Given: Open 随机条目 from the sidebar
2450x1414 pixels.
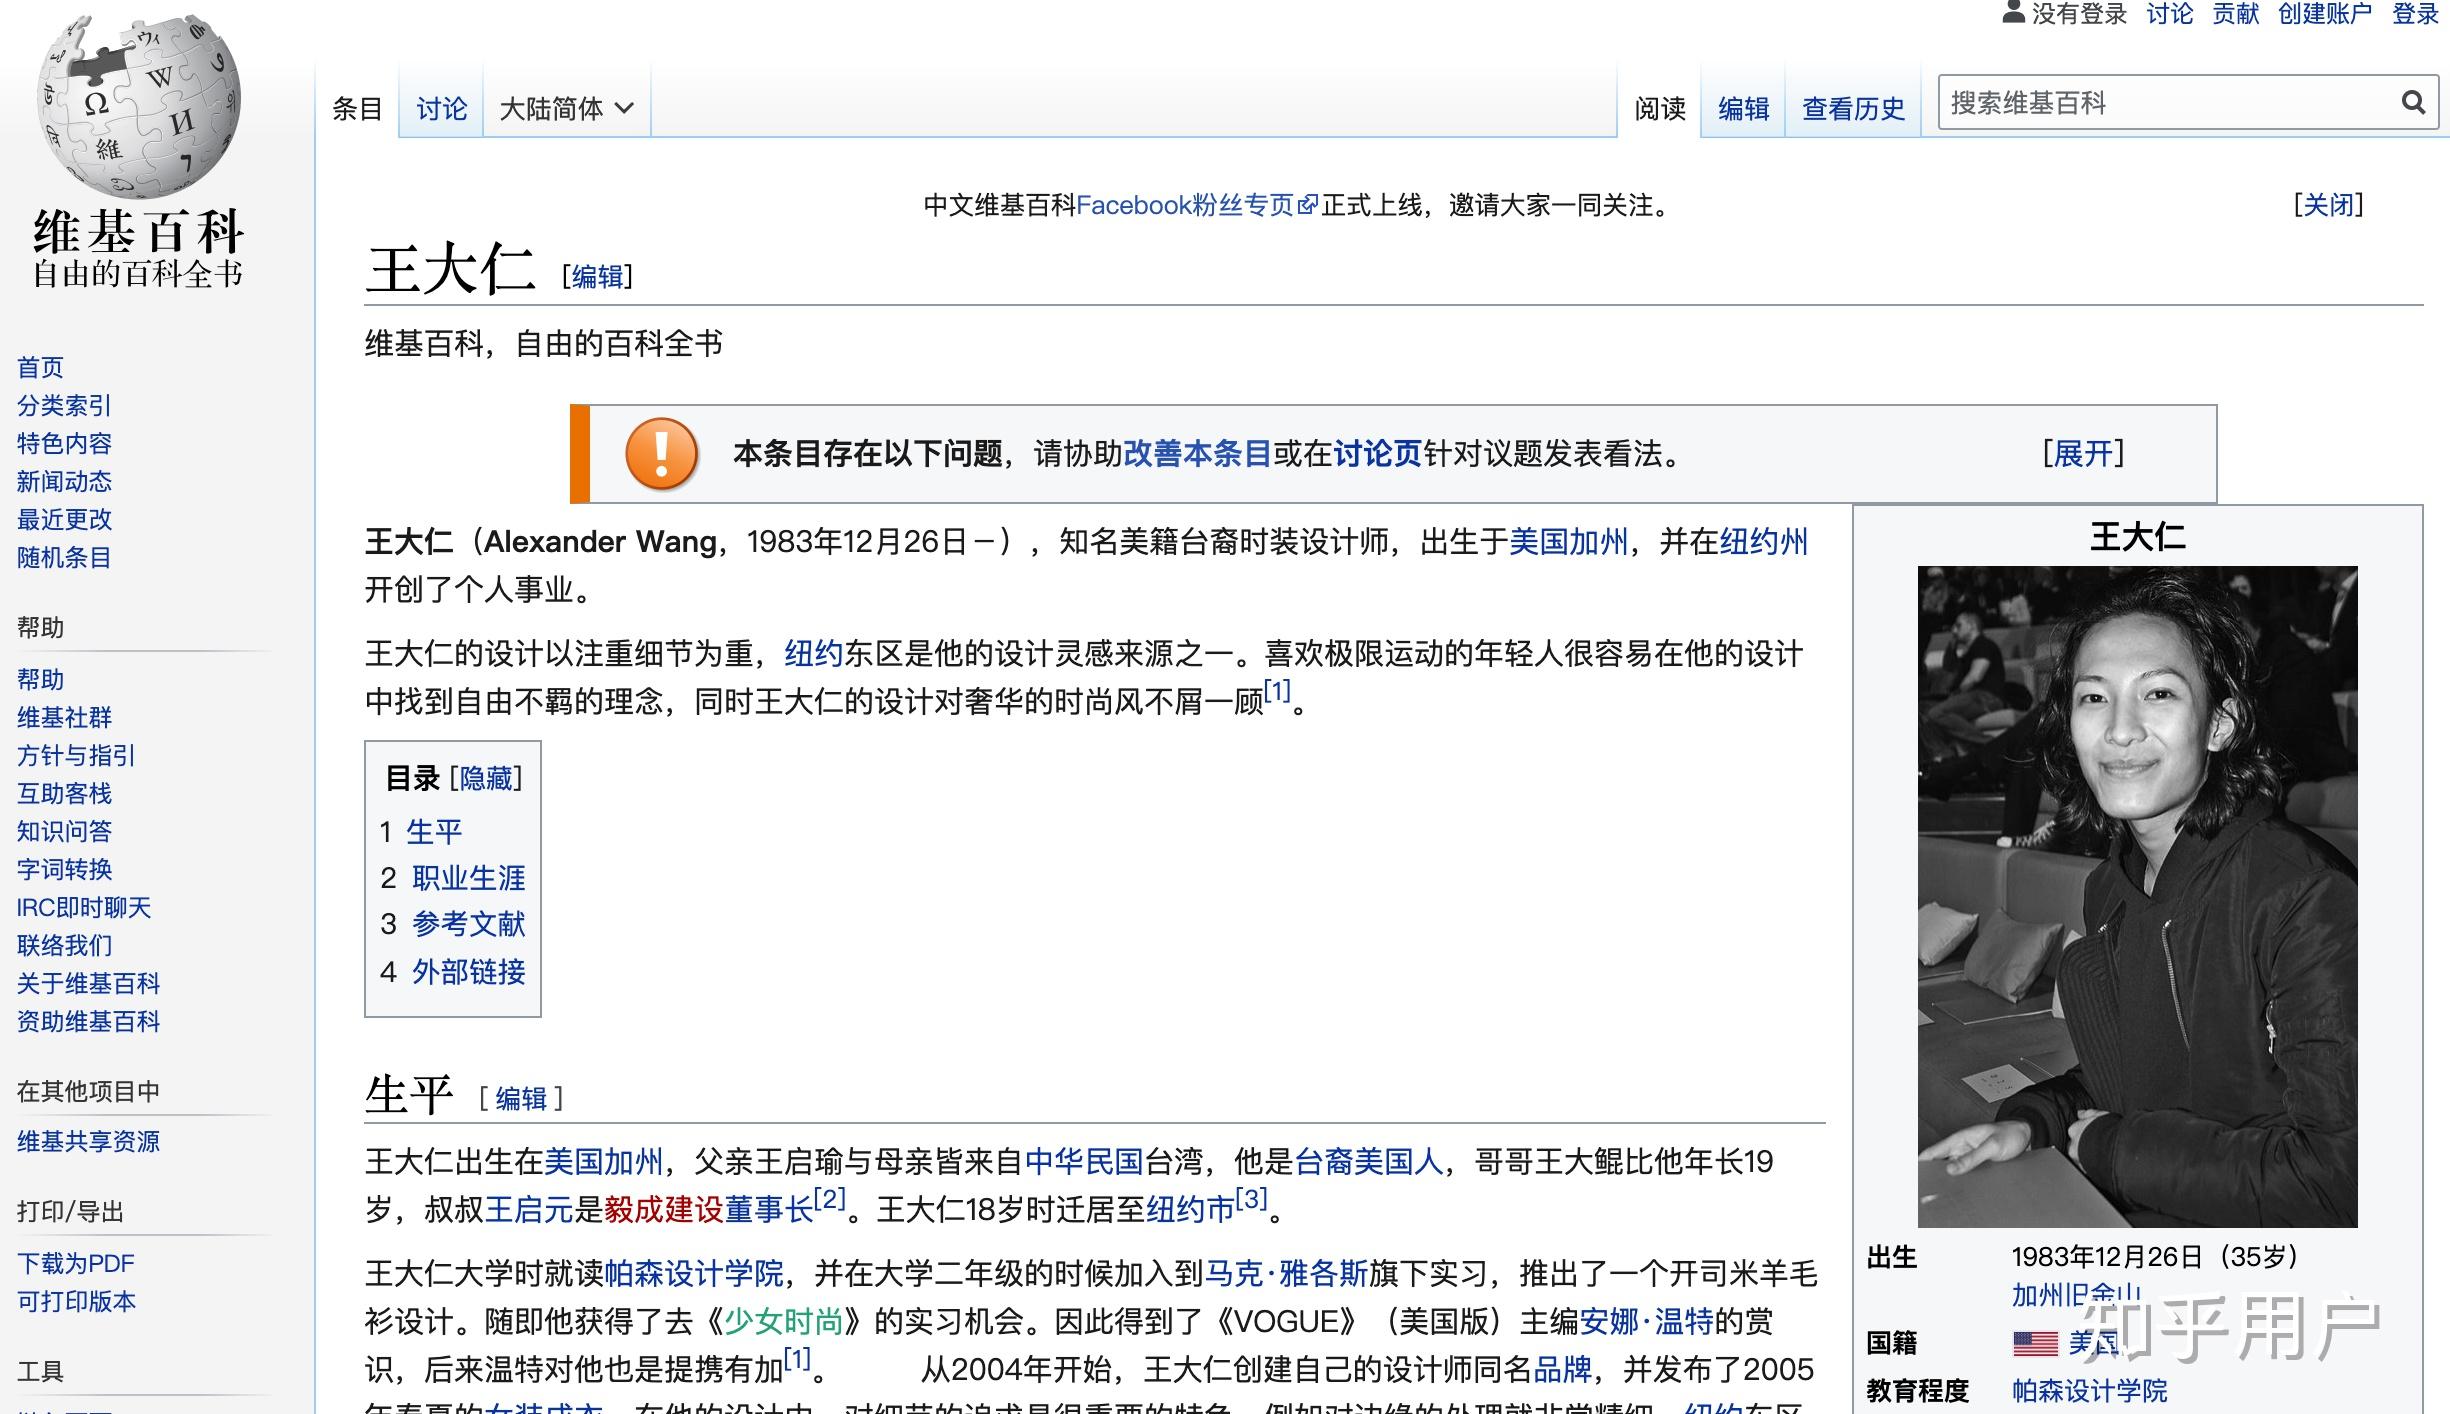Looking at the screenshot, I should [x=63, y=558].
